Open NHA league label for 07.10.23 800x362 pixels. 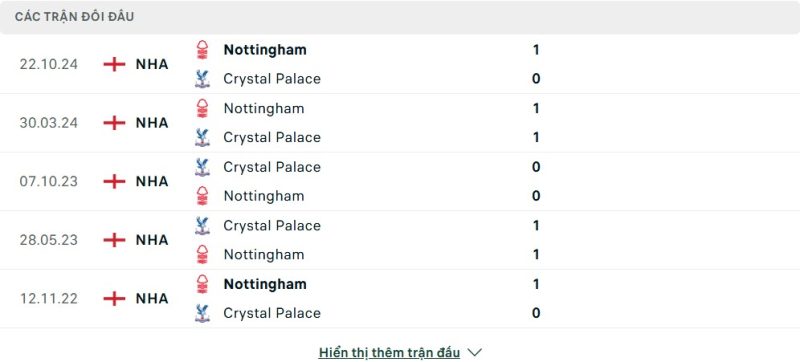pos(152,182)
